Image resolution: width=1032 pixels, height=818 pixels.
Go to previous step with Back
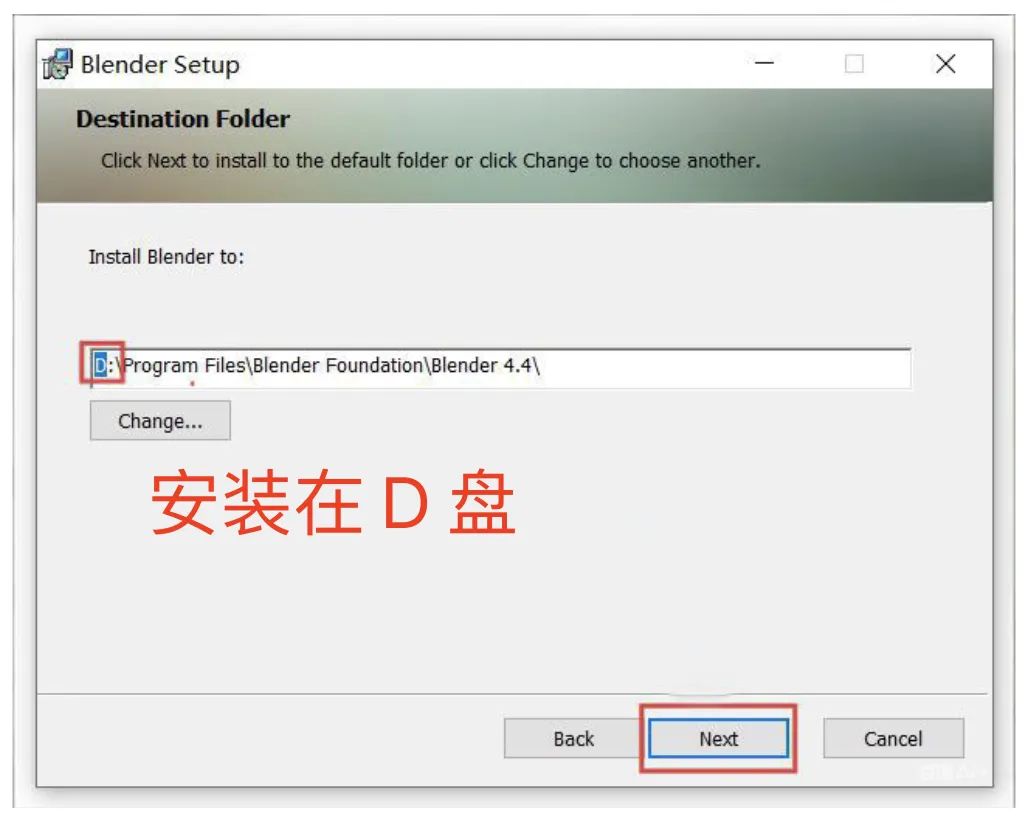[573, 738]
